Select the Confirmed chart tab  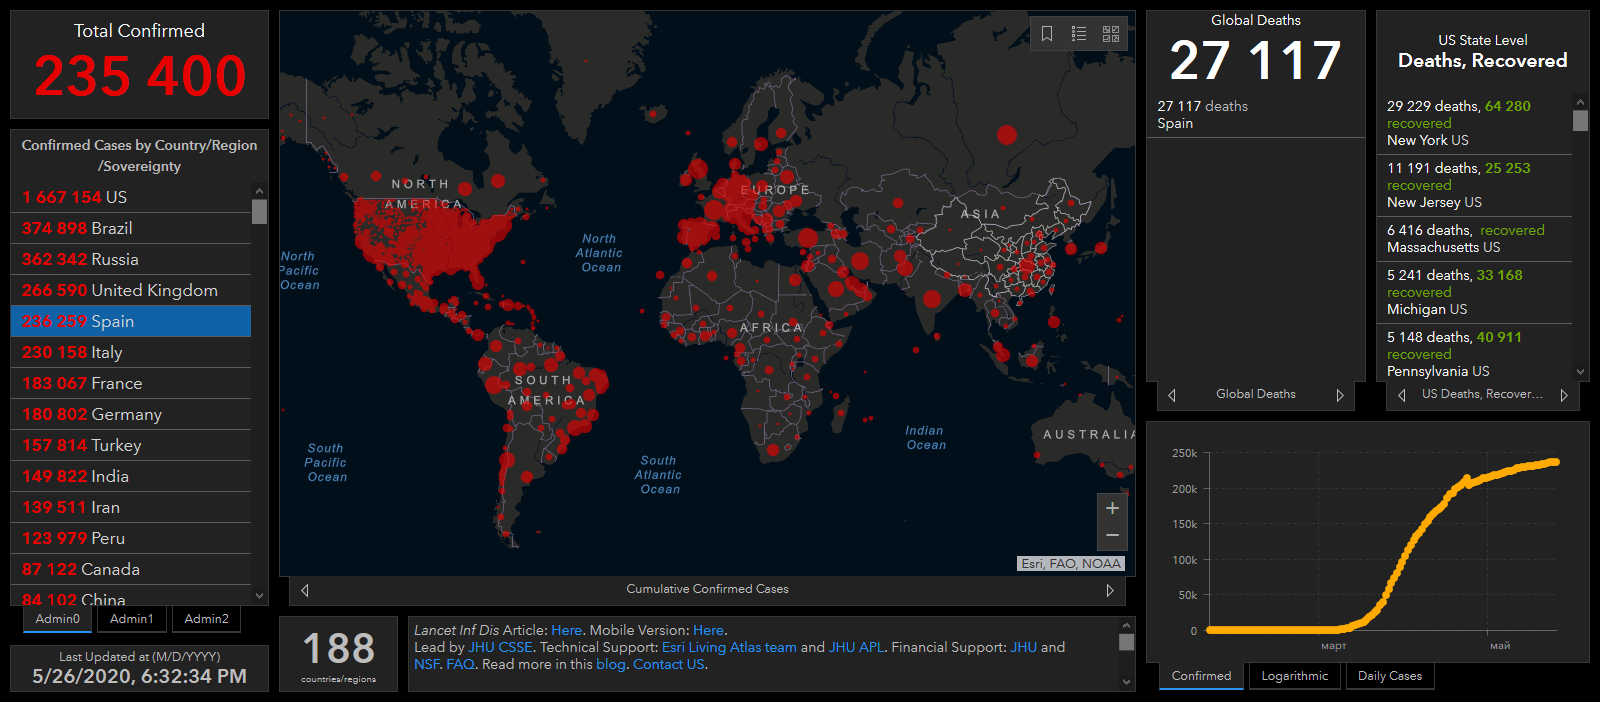point(1202,676)
